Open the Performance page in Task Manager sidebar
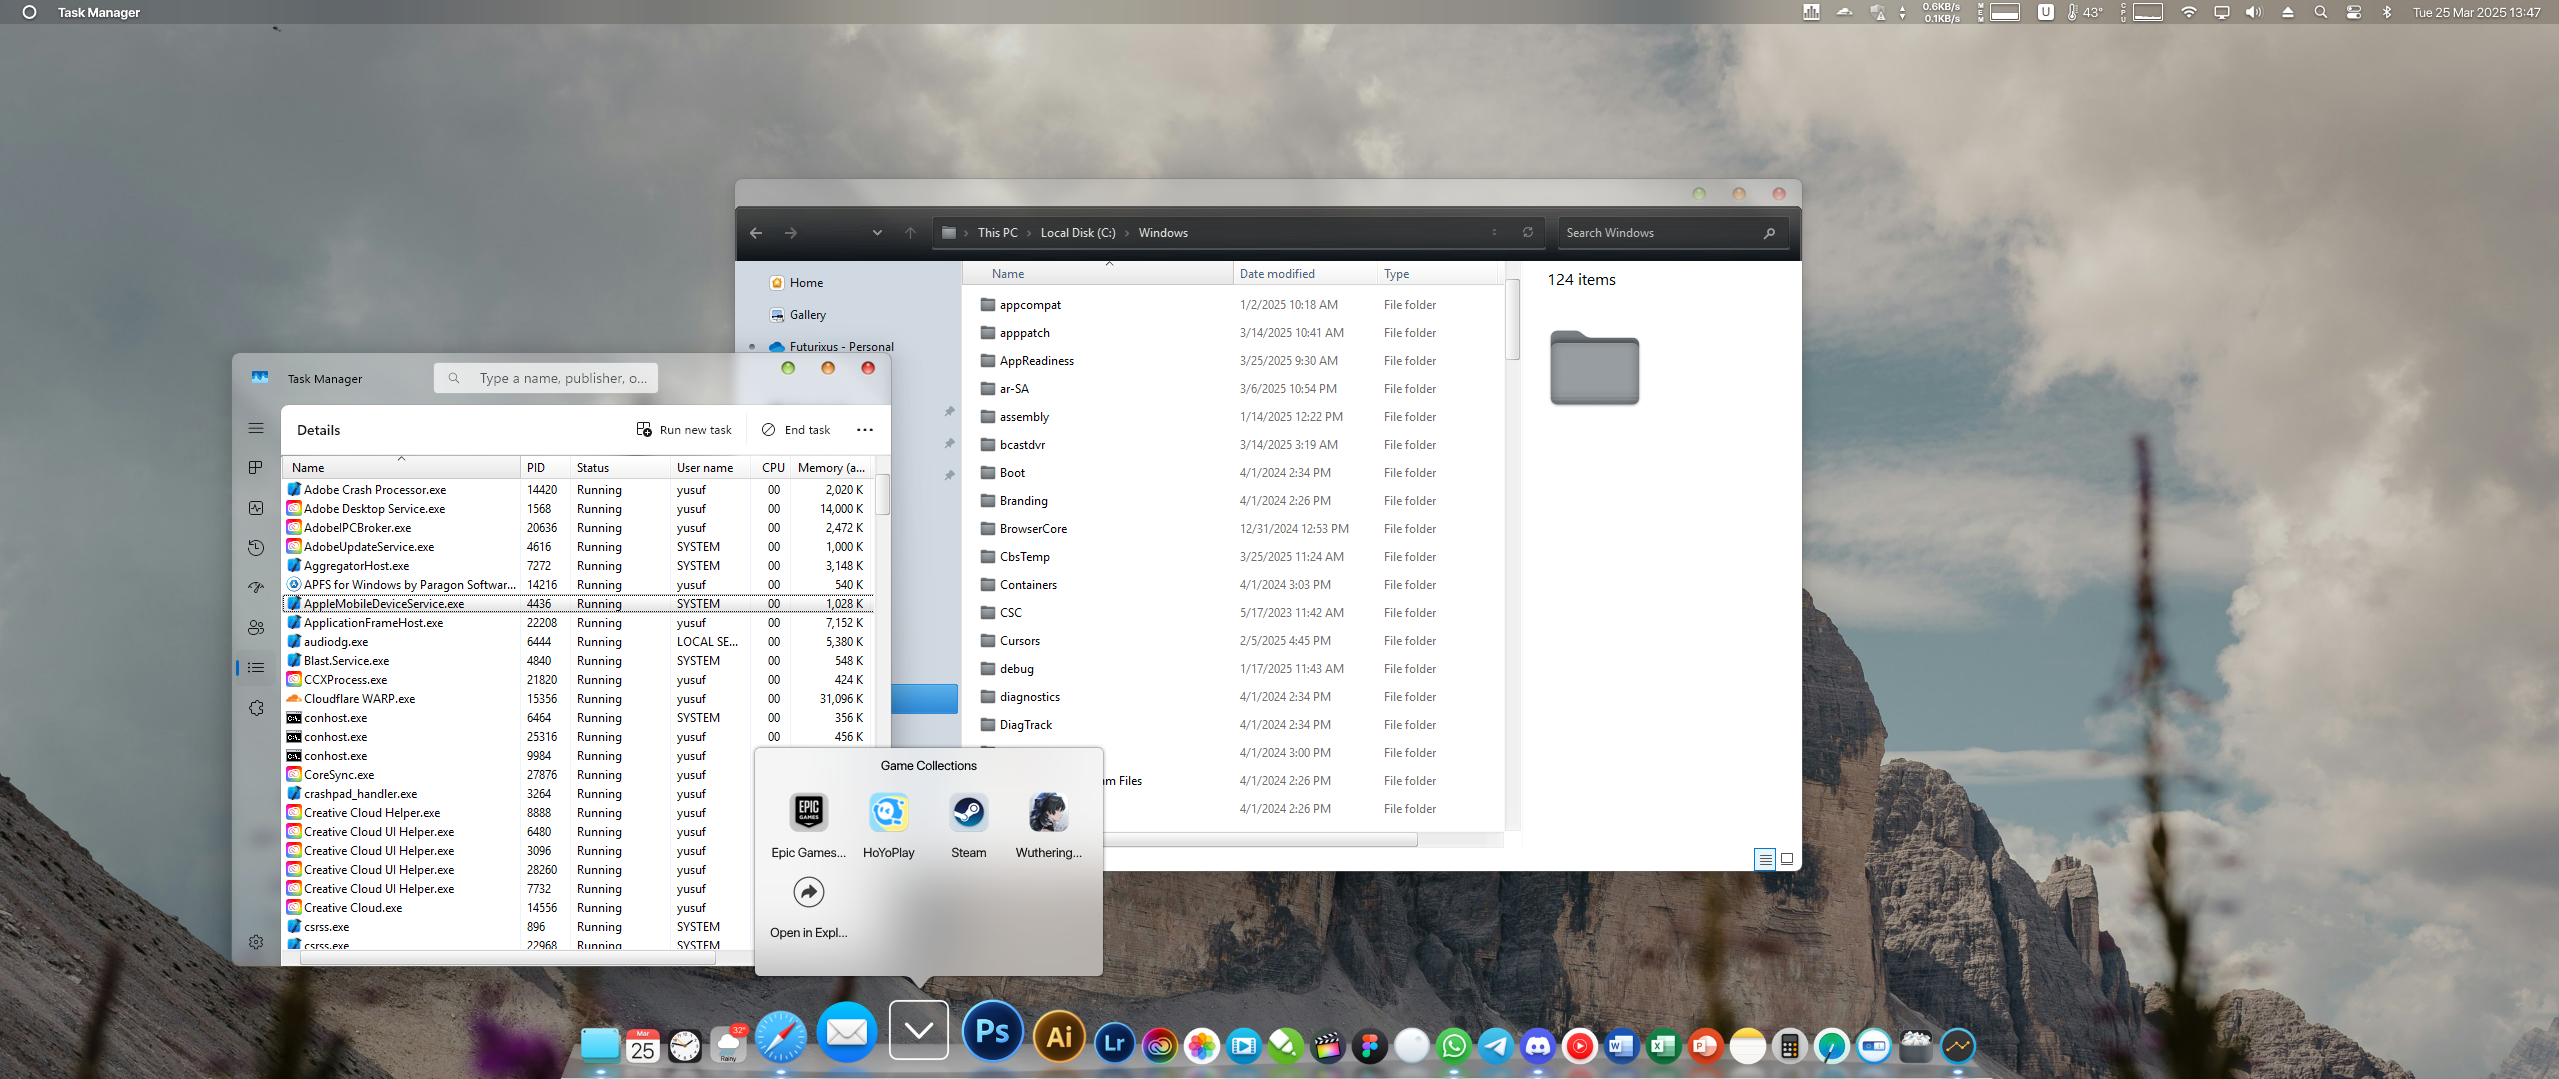Screen dimensions: 2559x1079 (x=256, y=508)
